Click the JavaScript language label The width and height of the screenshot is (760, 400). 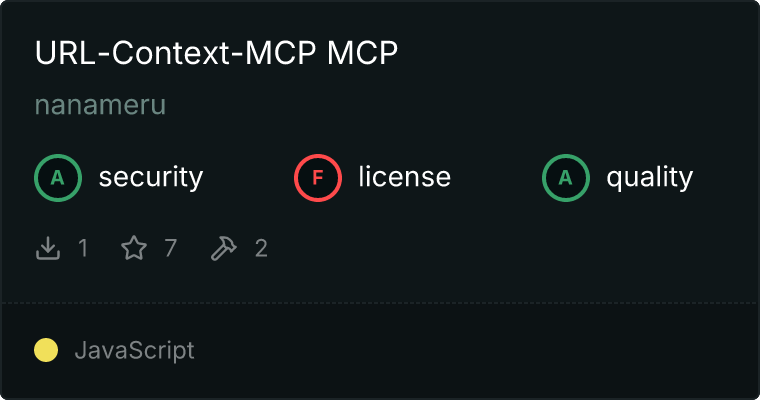click(134, 351)
